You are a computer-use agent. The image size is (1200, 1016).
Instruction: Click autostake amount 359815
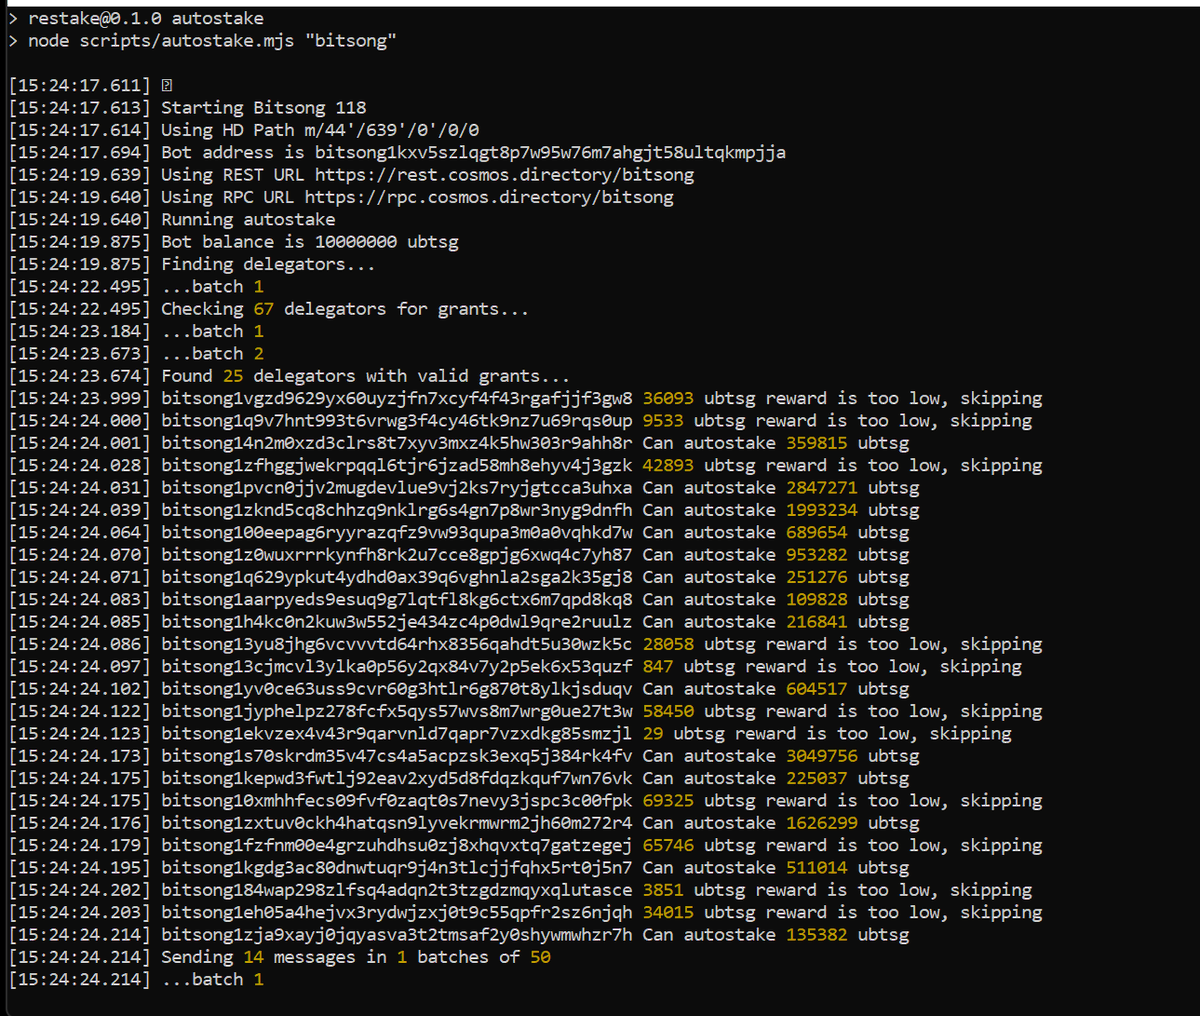pyautogui.click(x=816, y=443)
